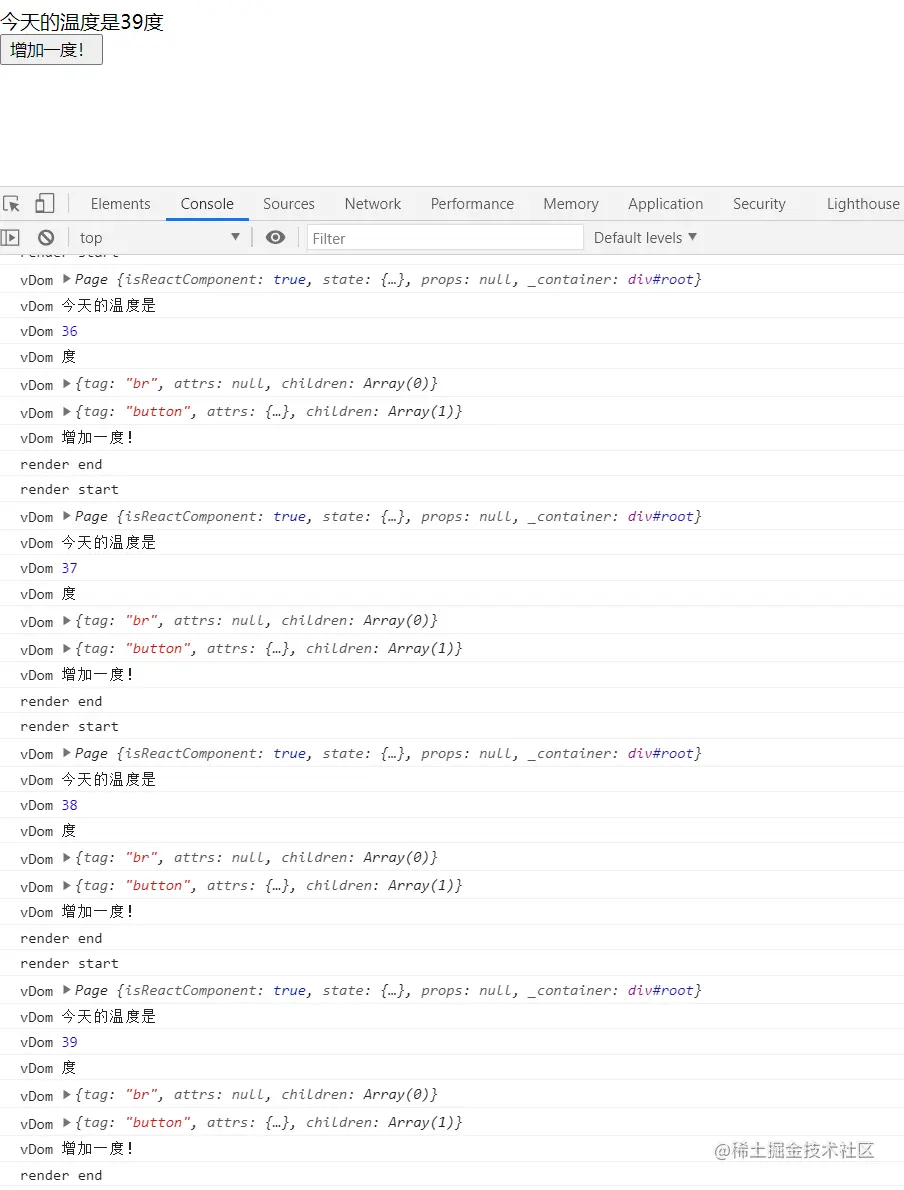This screenshot has width=904, height=1190.
Task: Expand the Page object logged before 37
Action: (x=67, y=515)
